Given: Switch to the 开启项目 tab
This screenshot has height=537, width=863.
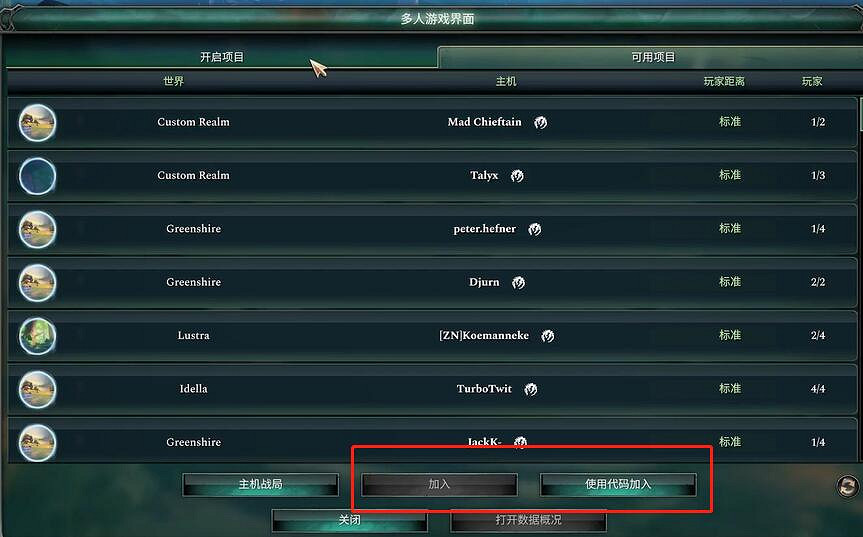Looking at the screenshot, I should coord(222,57).
